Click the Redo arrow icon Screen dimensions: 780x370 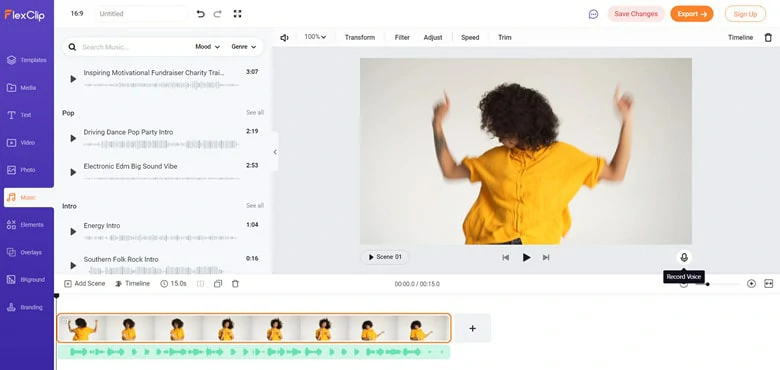(217, 14)
